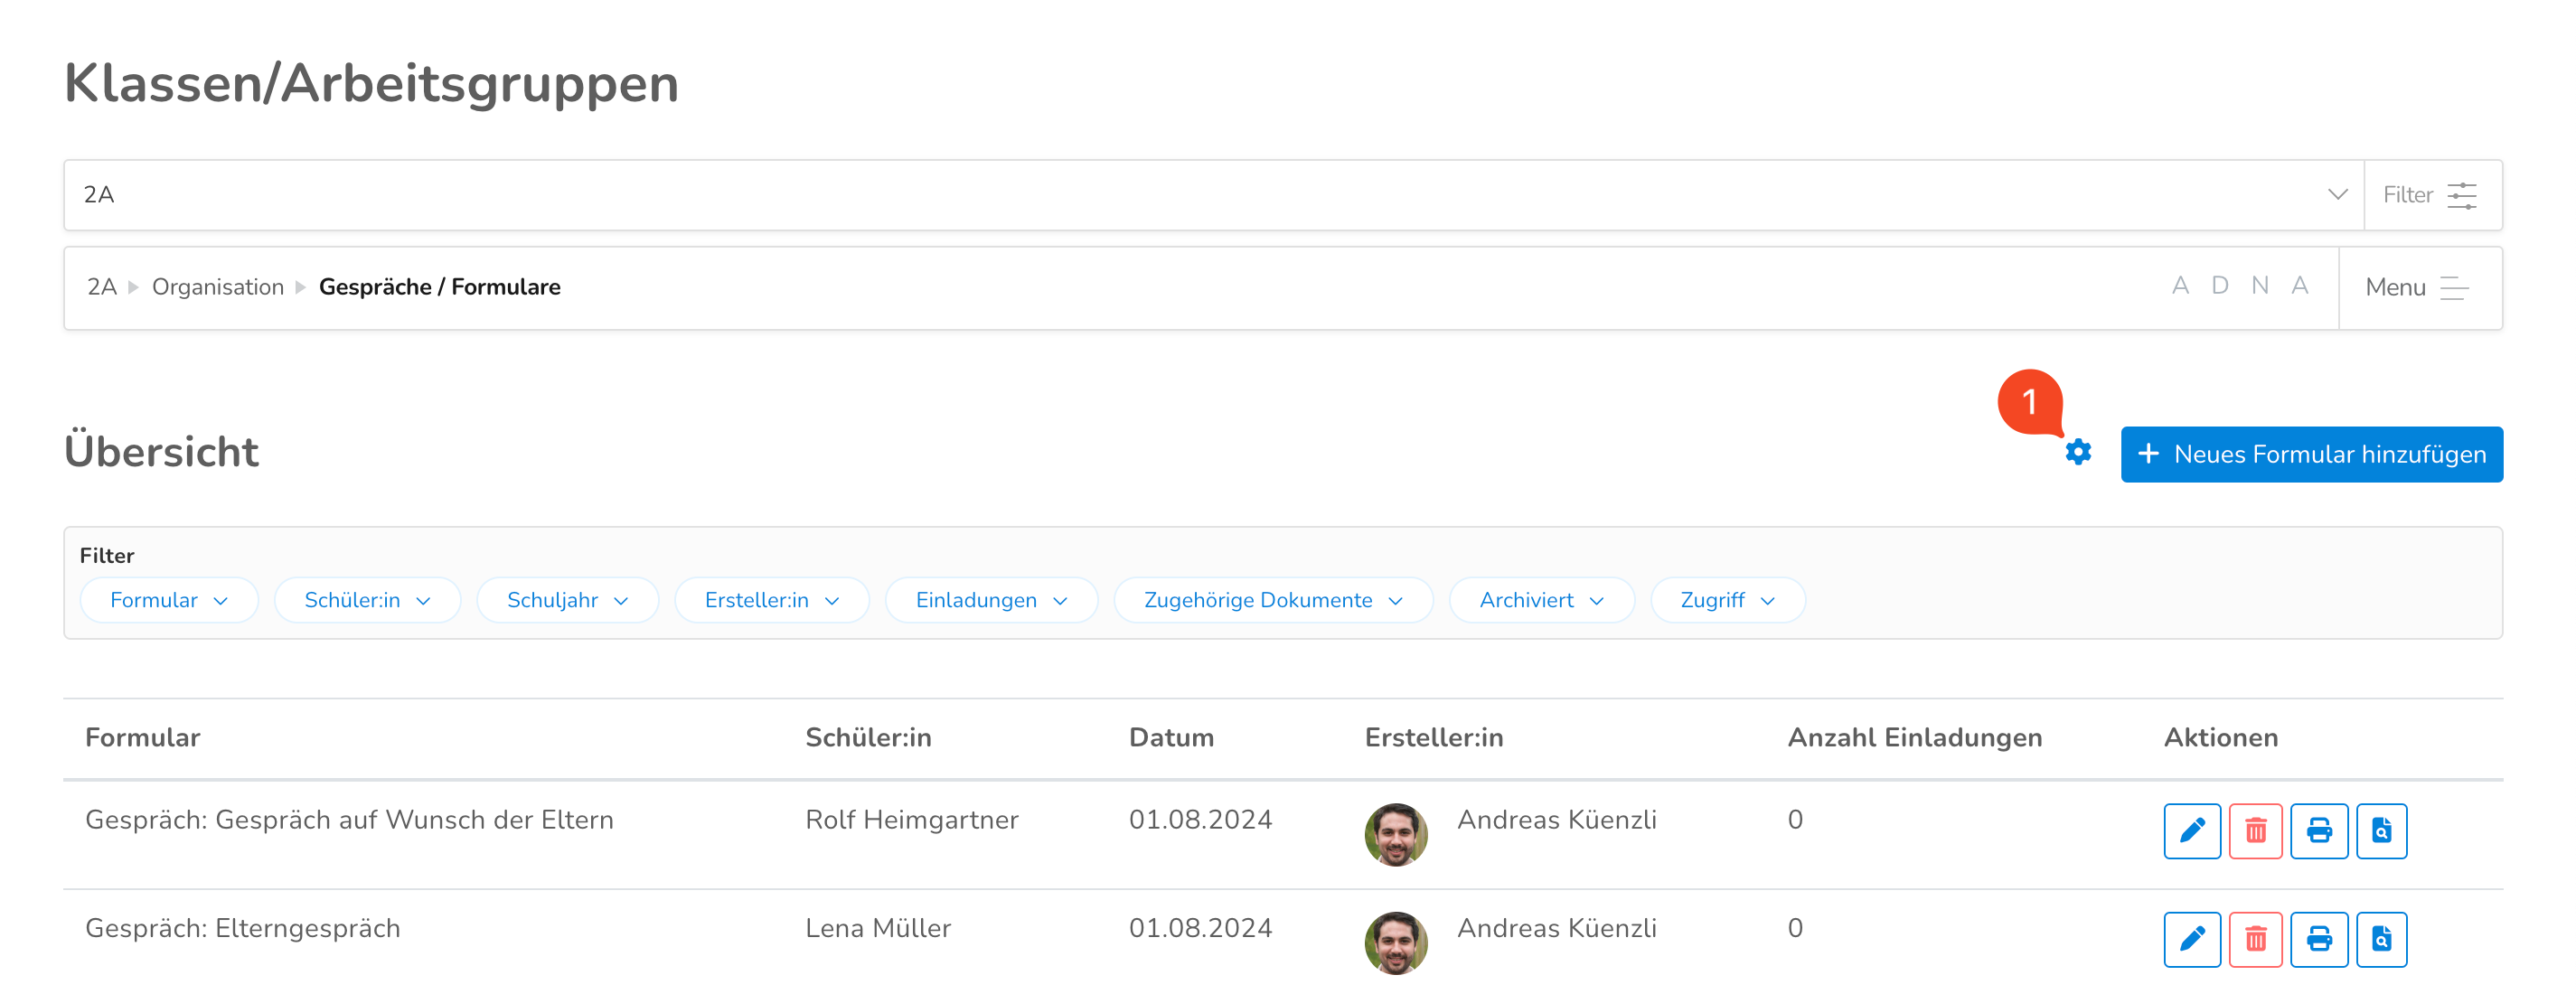Viewport: 2576px width, 994px height.
Task: Open the Menu in the breadcrumb bar
Action: tap(2418, 288)
